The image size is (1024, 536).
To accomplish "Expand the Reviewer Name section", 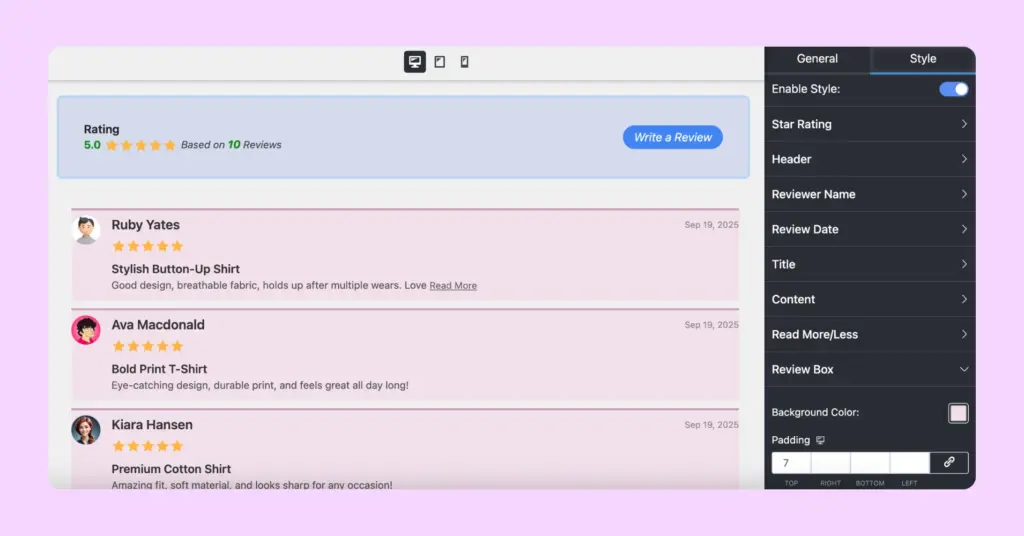I will (869, 194).
